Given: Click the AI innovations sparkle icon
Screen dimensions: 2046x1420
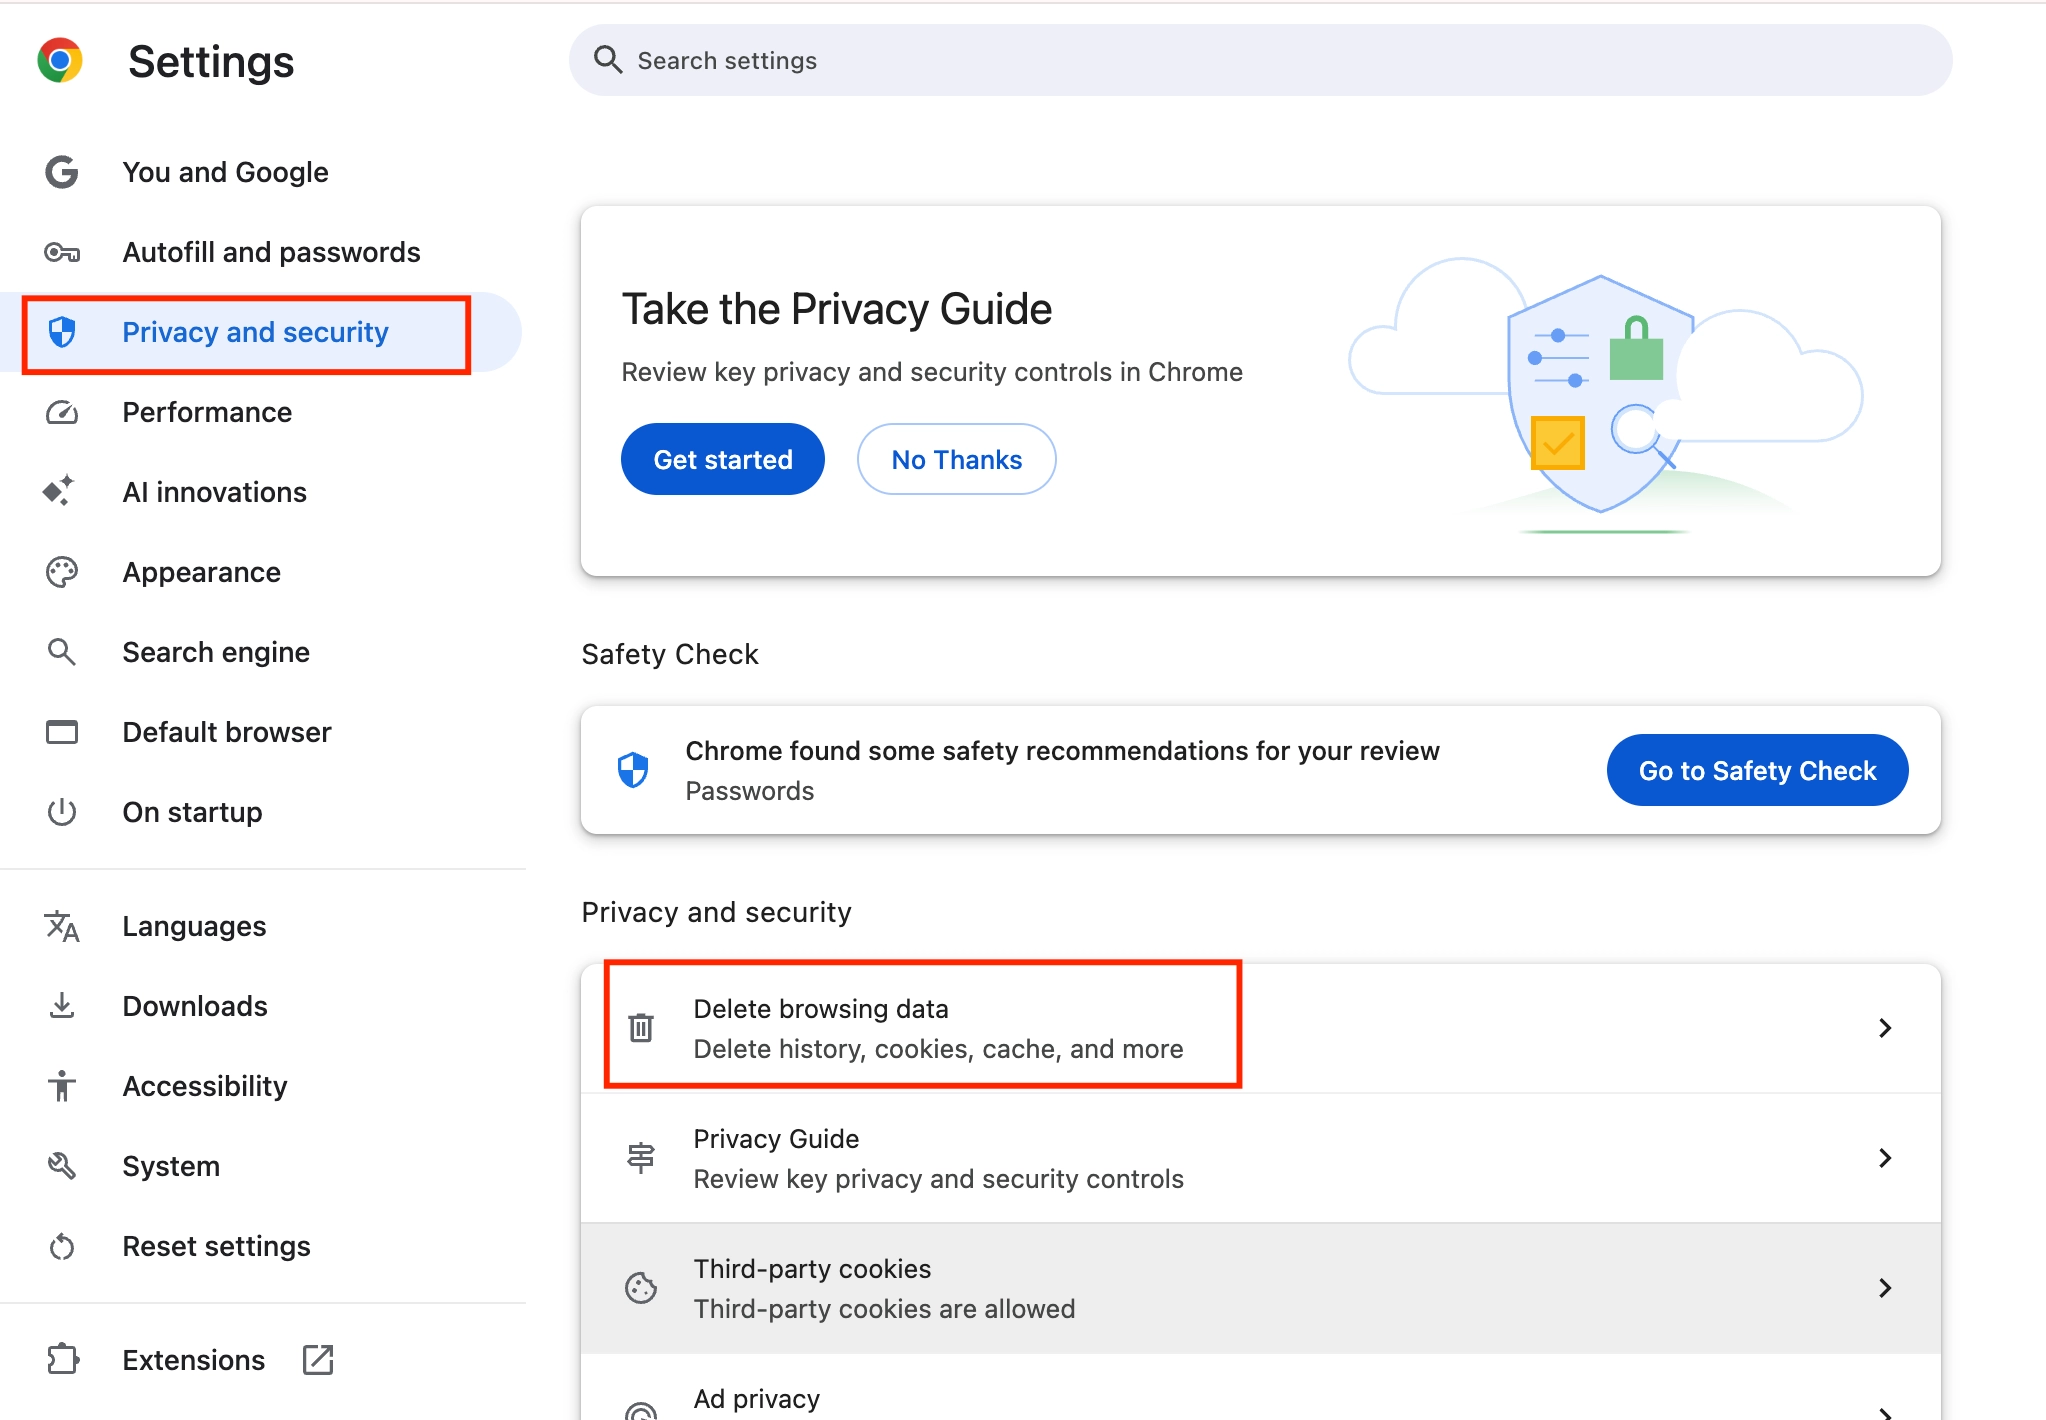Looking at the screenshot, I should [x=61, y=491].
